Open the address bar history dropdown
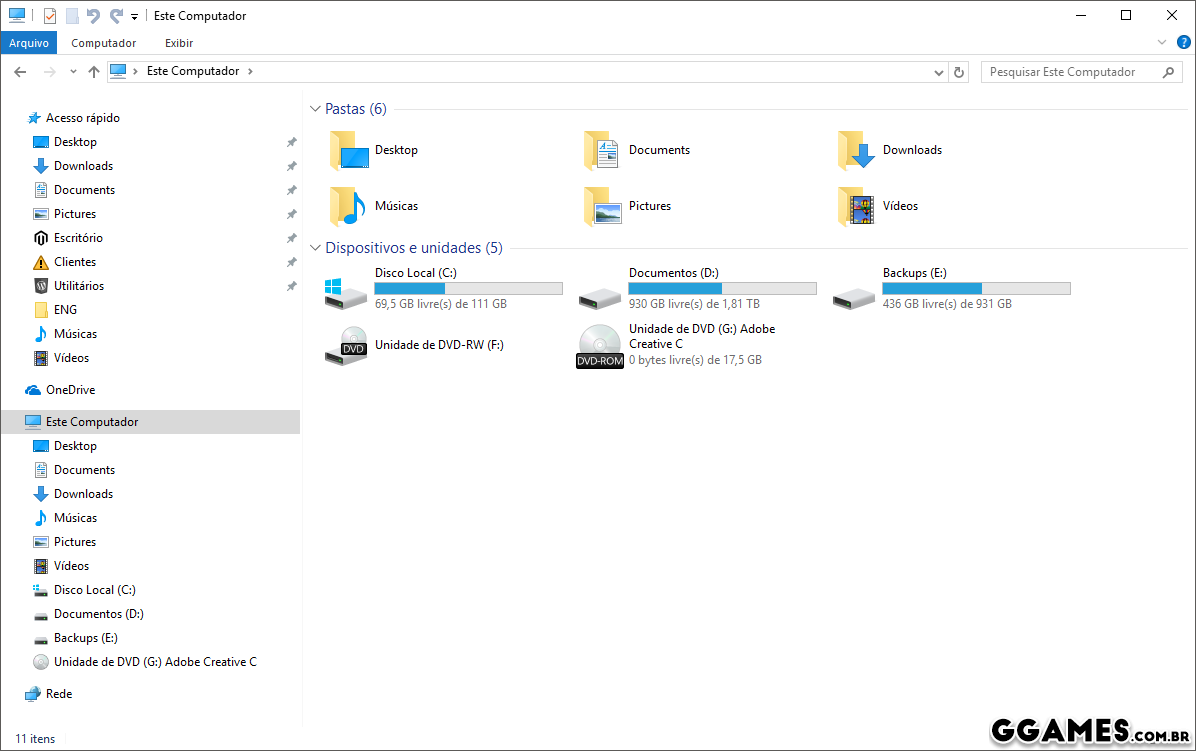Image resolution: width=1196 pixels, height=751 pixels. point(938,72)
